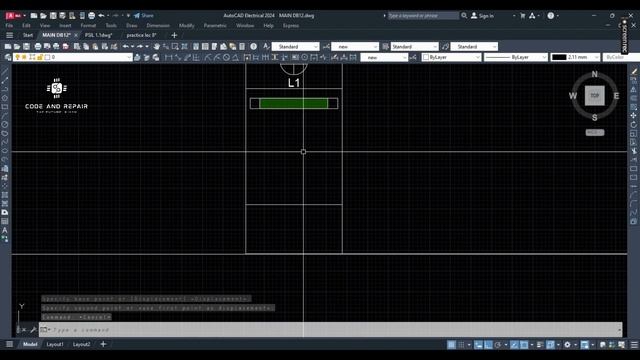Open the File menu

pyautogui.click(x=9, y=25)
